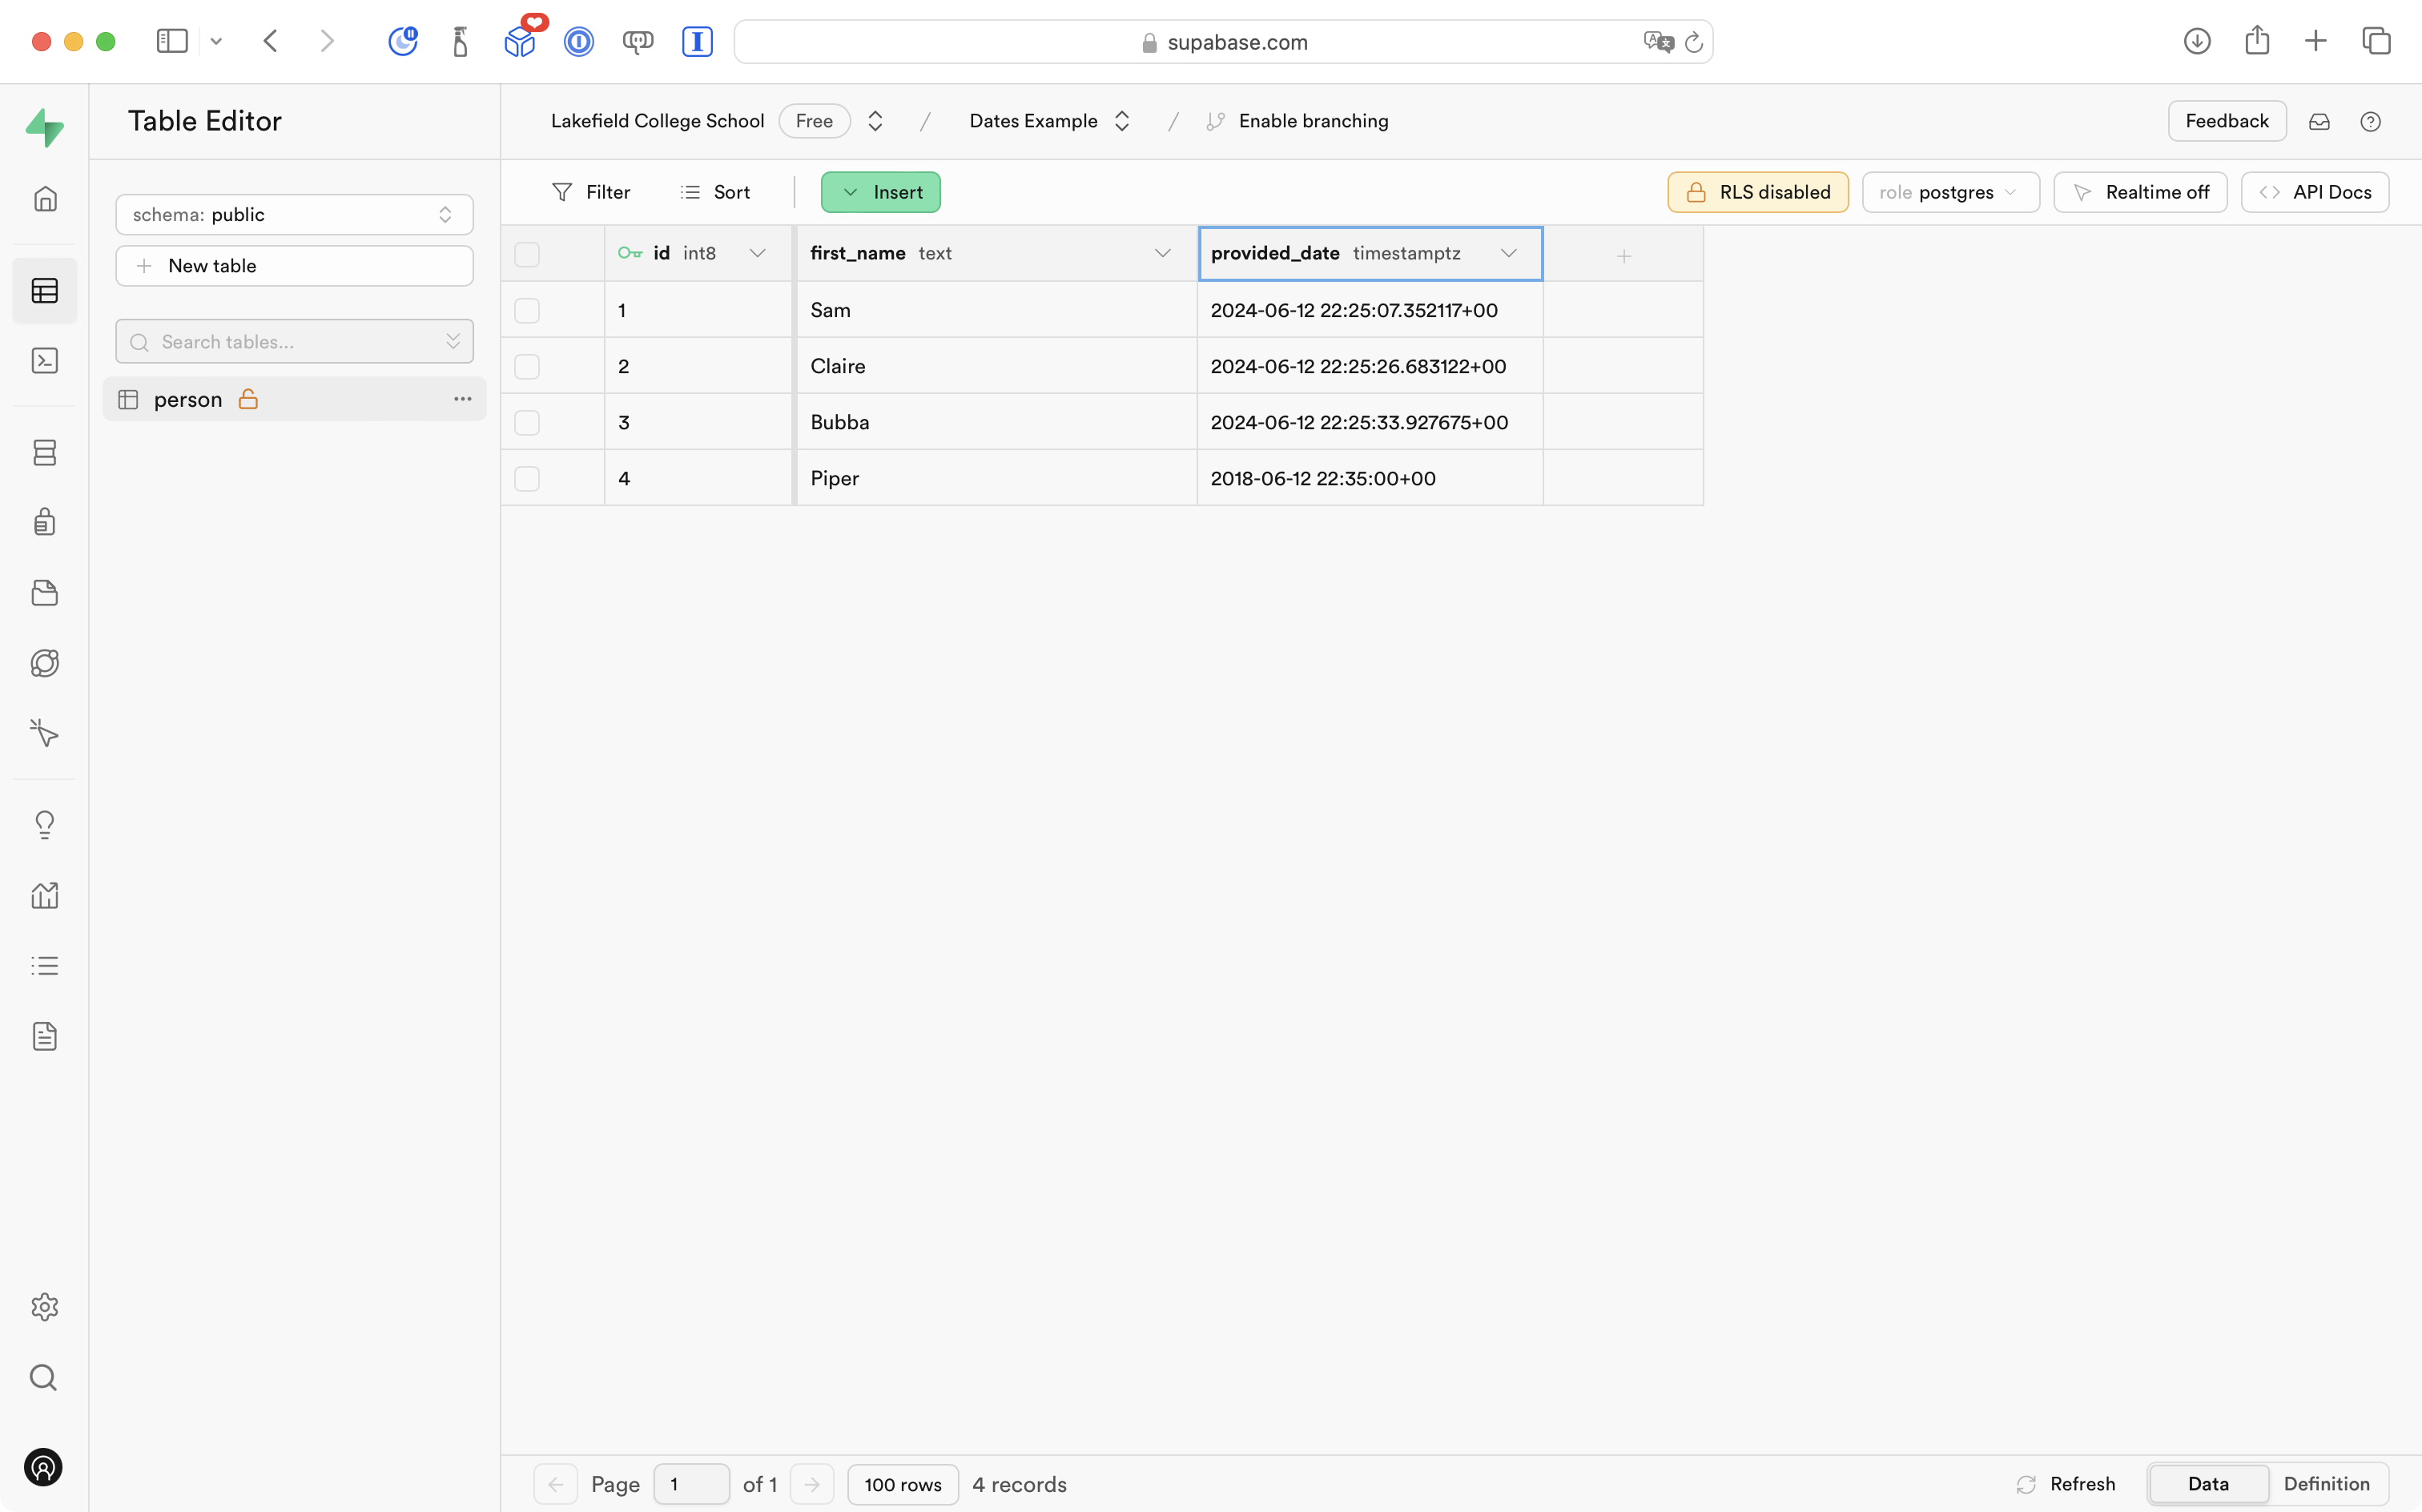
Task: Select the checkbox for the Sam row
Action: [x=527, y=311]
